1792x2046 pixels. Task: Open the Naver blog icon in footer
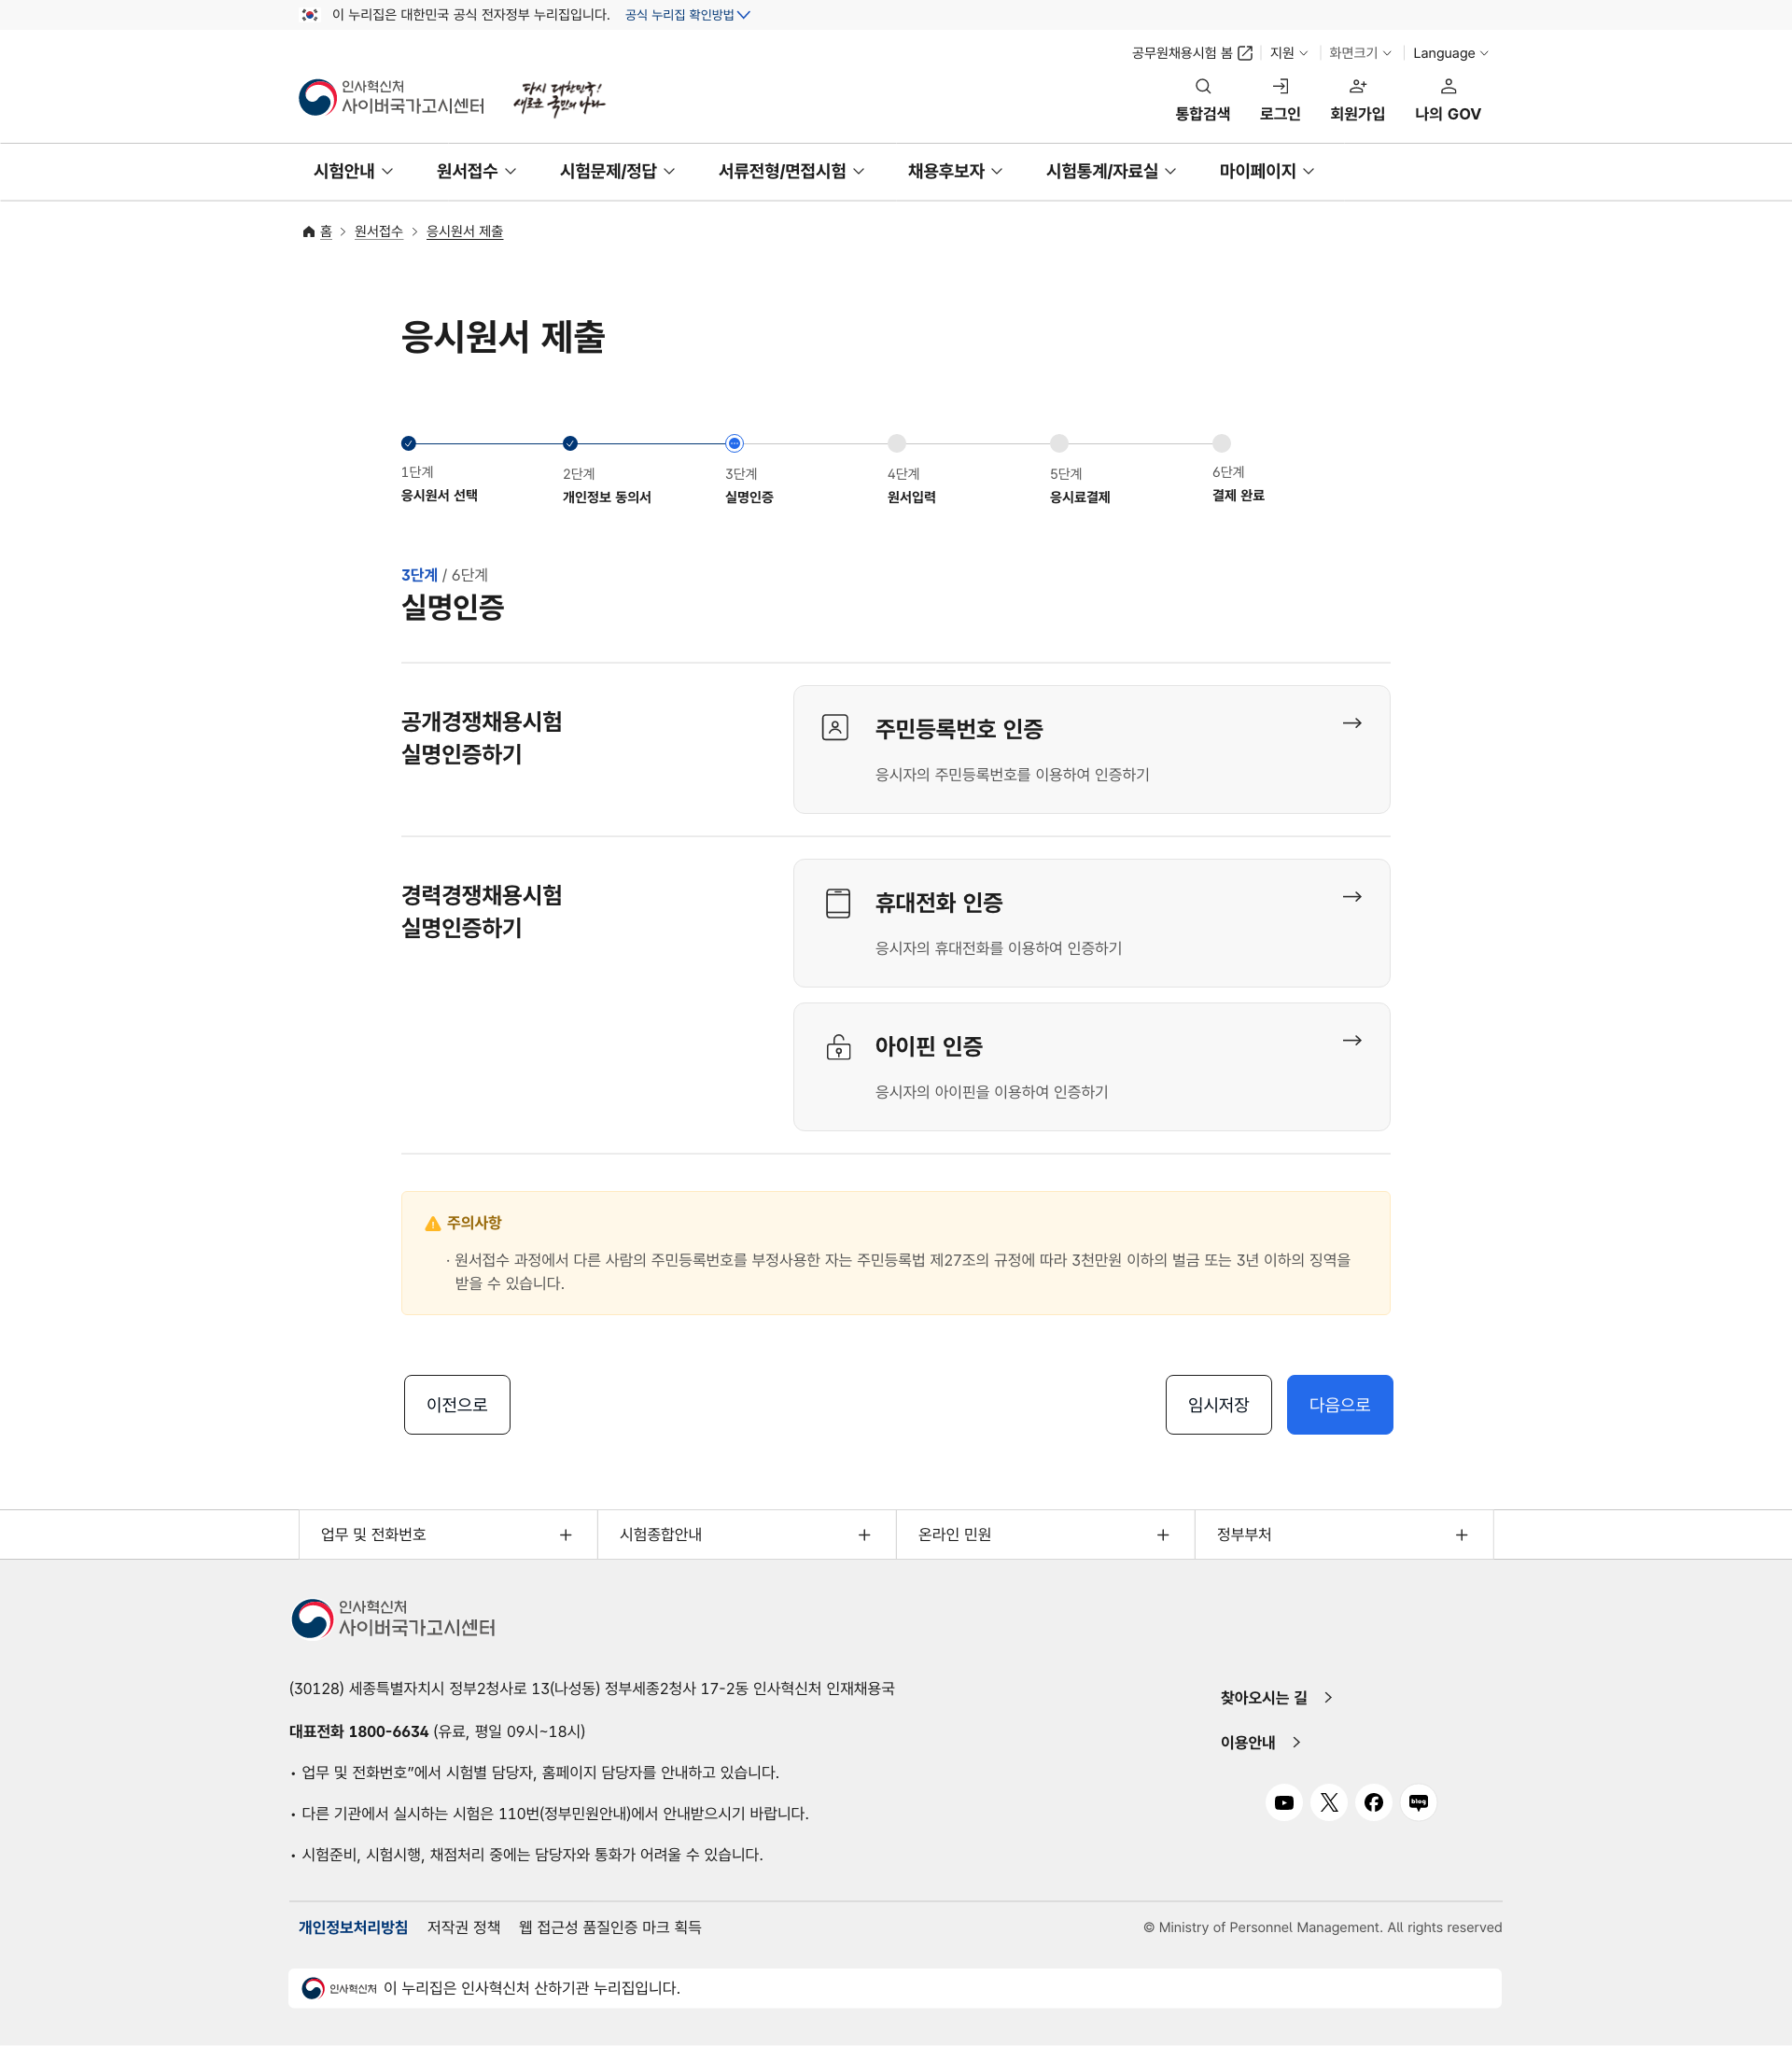pos(1418,1802)
